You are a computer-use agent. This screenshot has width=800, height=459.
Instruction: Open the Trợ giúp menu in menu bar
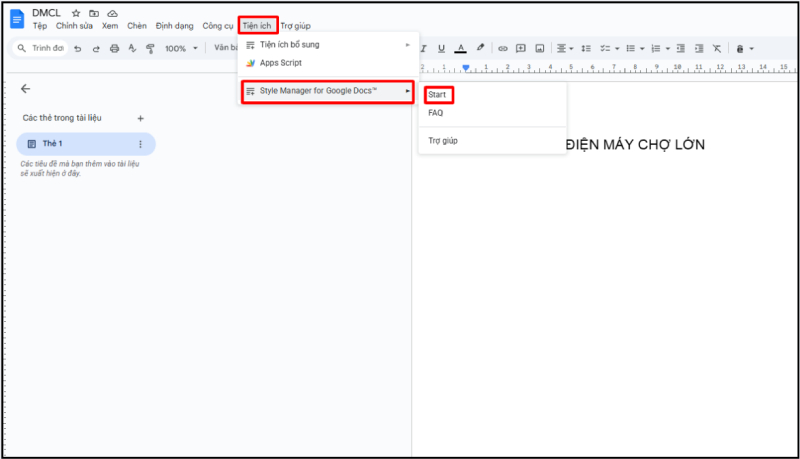(x=295, y=26)
